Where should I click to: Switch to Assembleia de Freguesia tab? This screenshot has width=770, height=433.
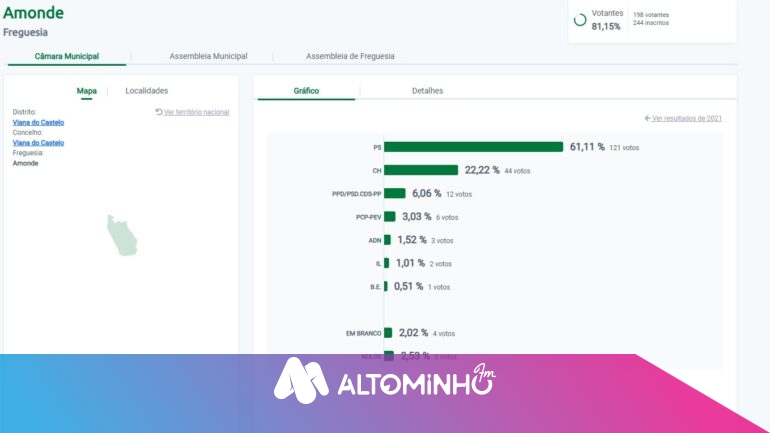(x=350, y=56)
